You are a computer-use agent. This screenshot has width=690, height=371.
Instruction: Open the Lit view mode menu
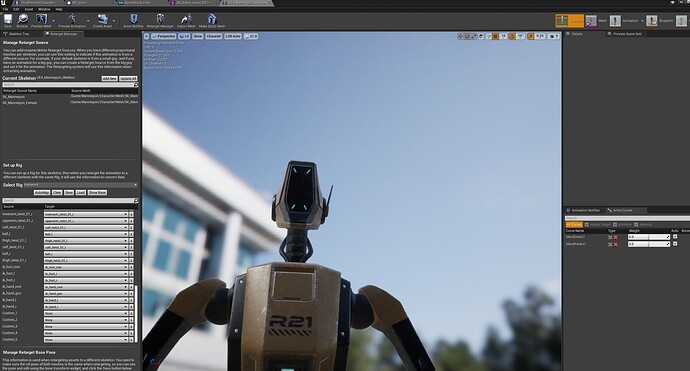click(x=185, y=37)
